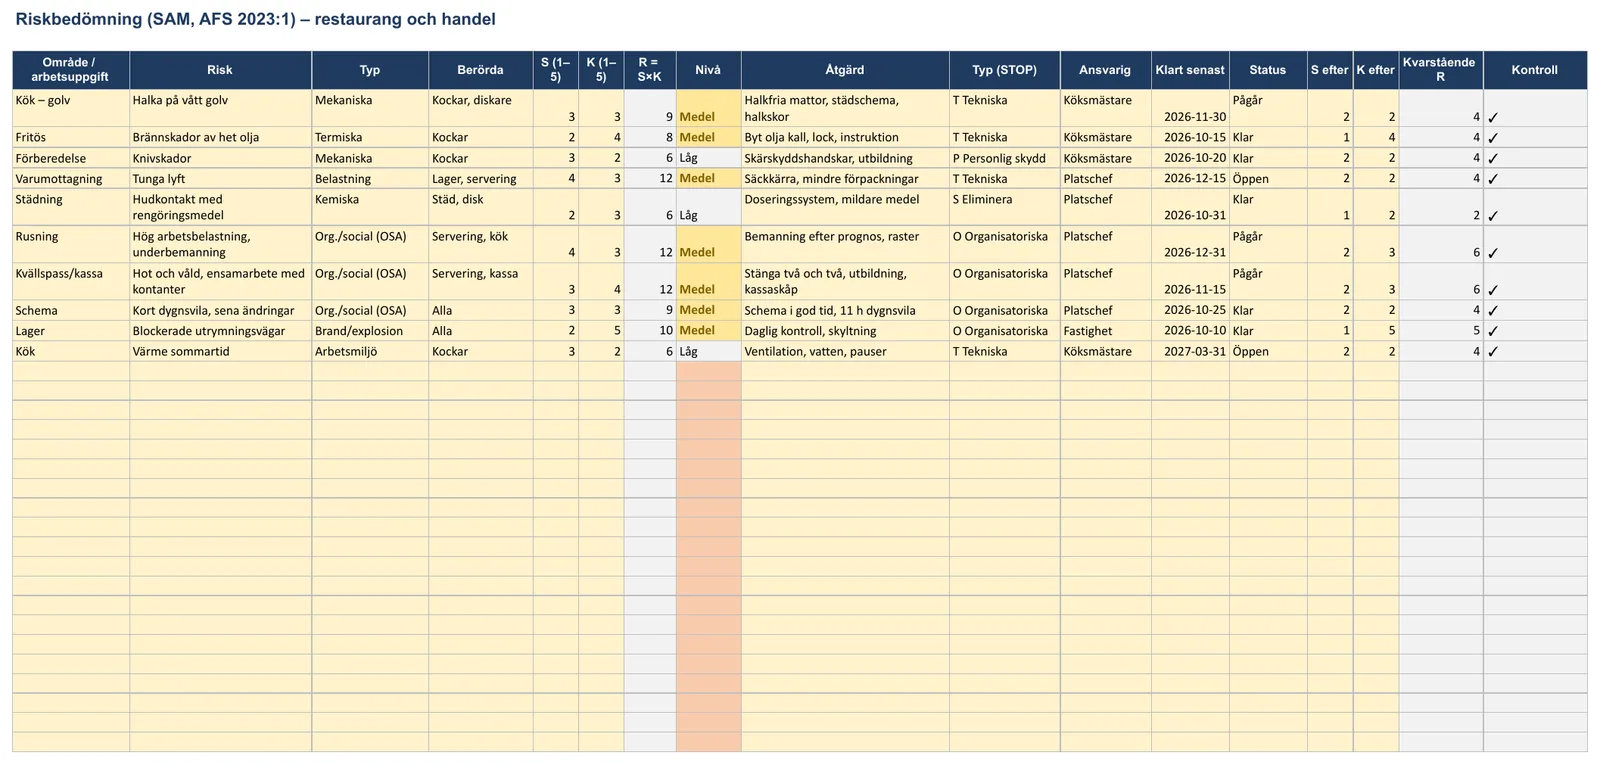Click the 'Typ (STOP)' column header

click(1004, 70)
